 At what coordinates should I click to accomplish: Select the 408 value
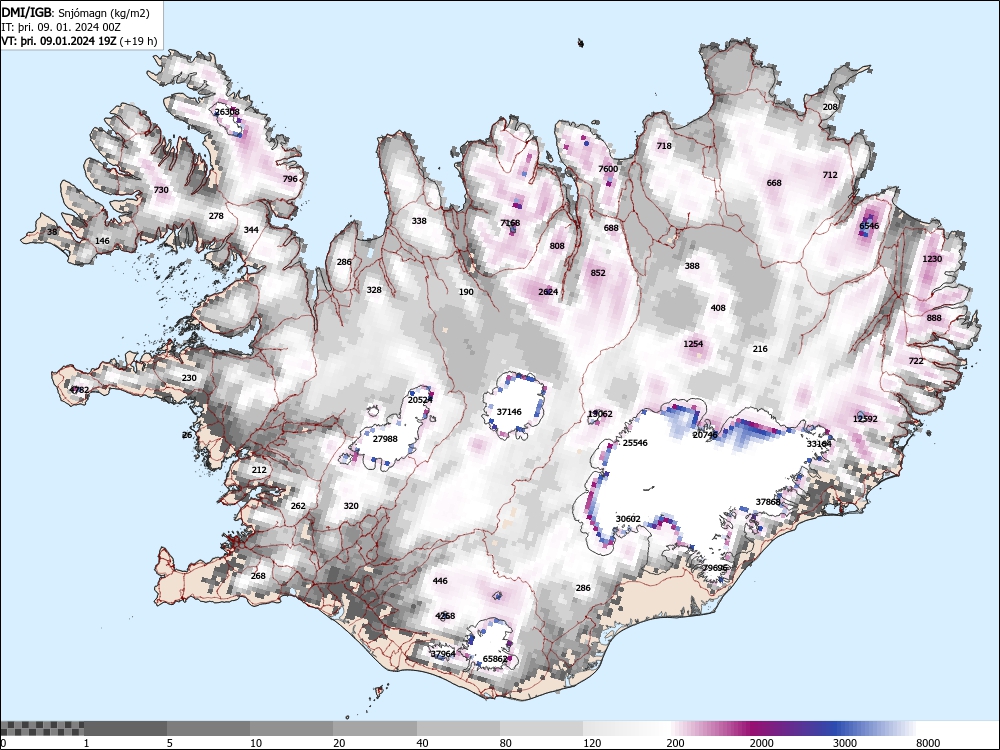pyautogui.click(x=718, y=307)
